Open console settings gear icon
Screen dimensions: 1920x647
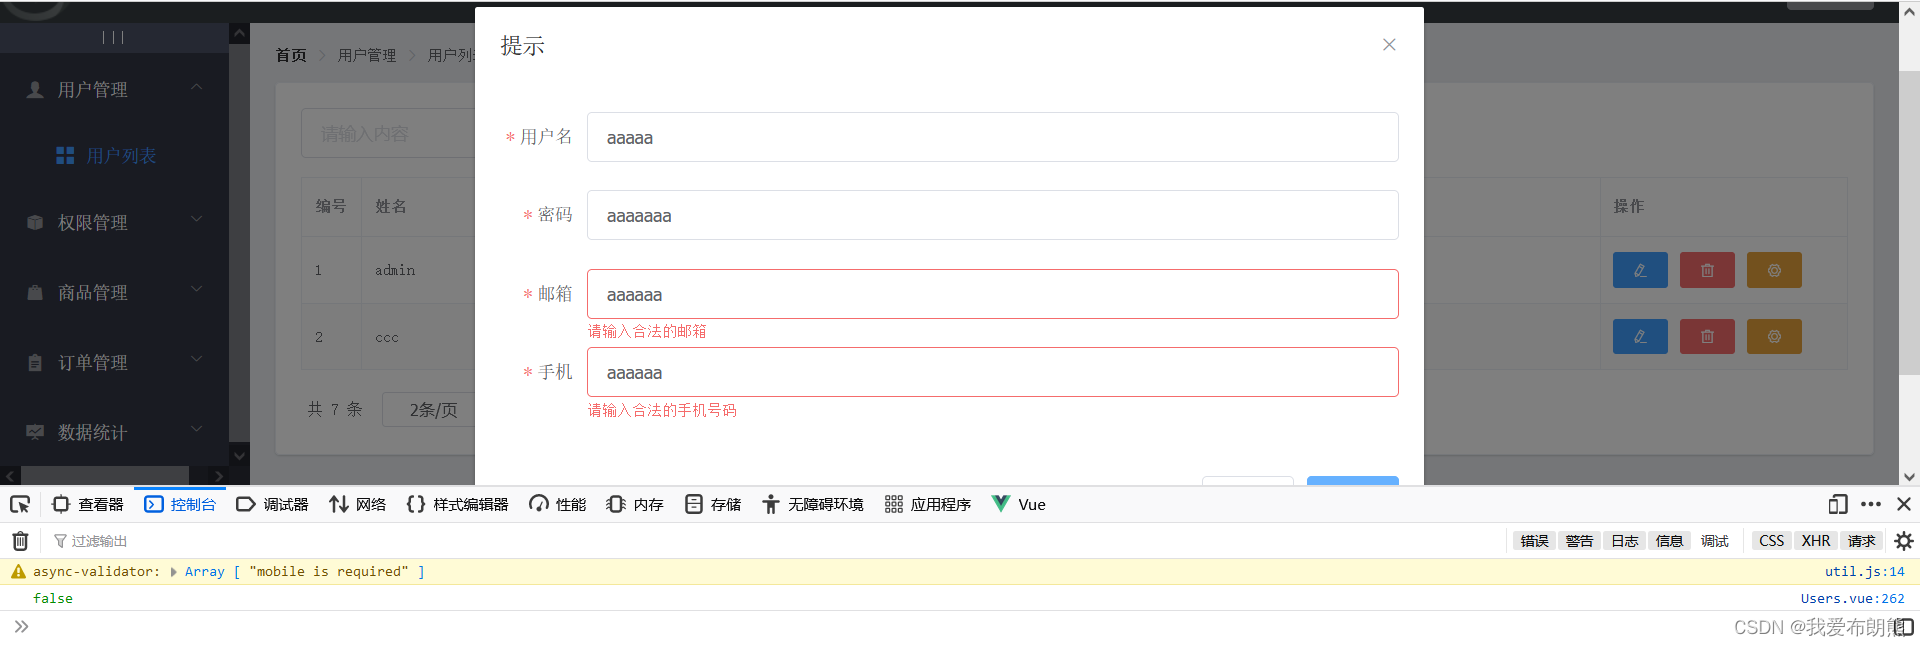pos(1904,541)
